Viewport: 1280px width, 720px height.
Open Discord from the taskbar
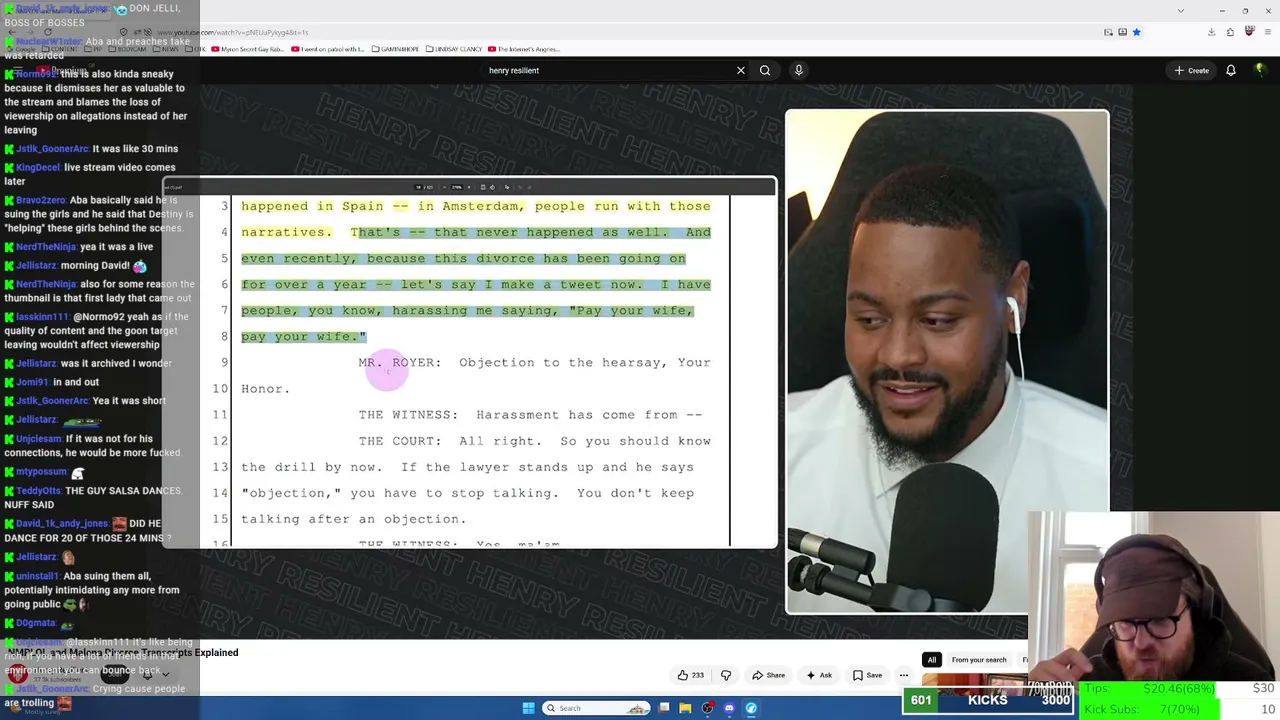point(729,708)
